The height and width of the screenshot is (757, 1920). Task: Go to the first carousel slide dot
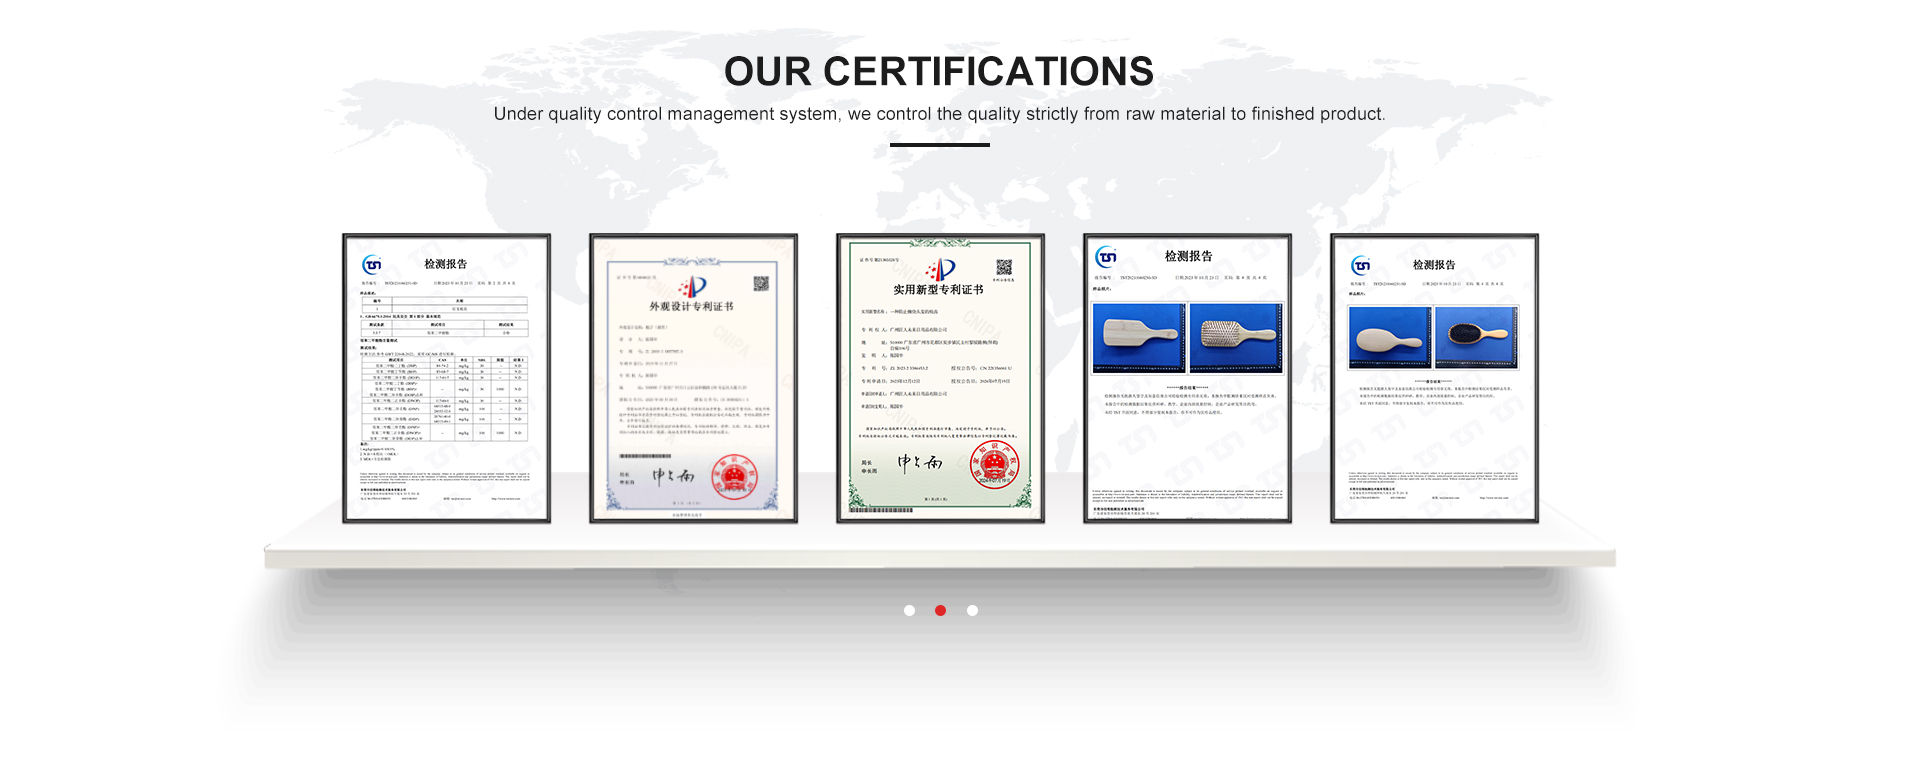point(909,610)
